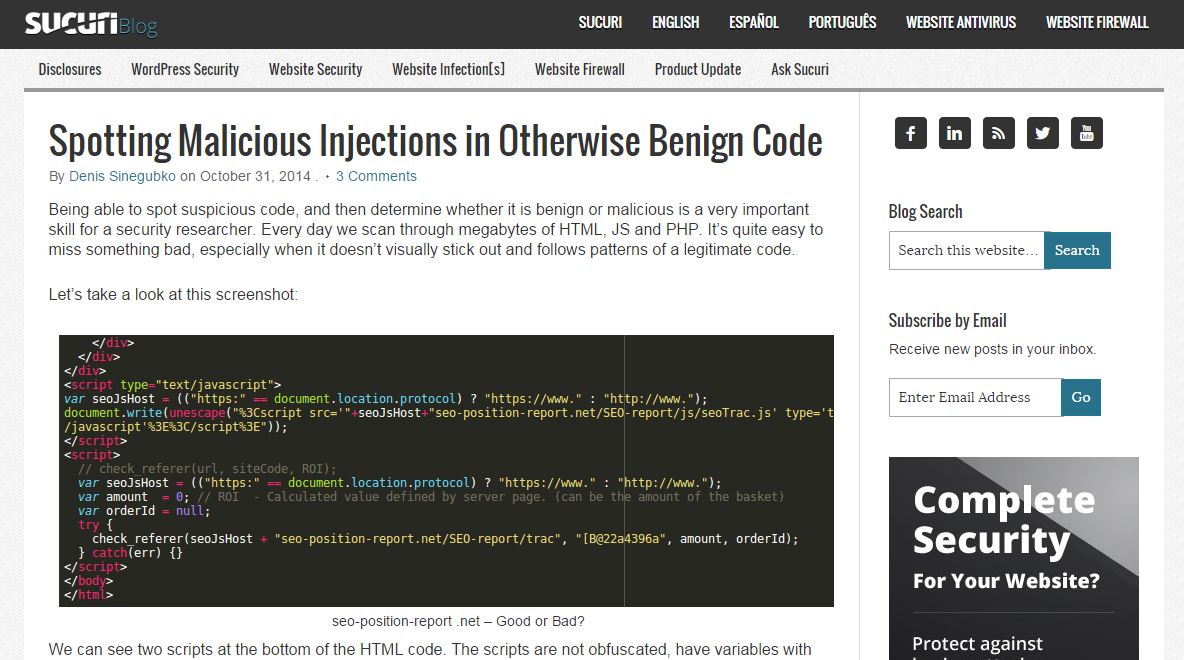Image resolution: width=1184 pixels, height=660 pixels.
Task: Click the 'Subscribe by Email' heading
Action: (x=947, y=321)
